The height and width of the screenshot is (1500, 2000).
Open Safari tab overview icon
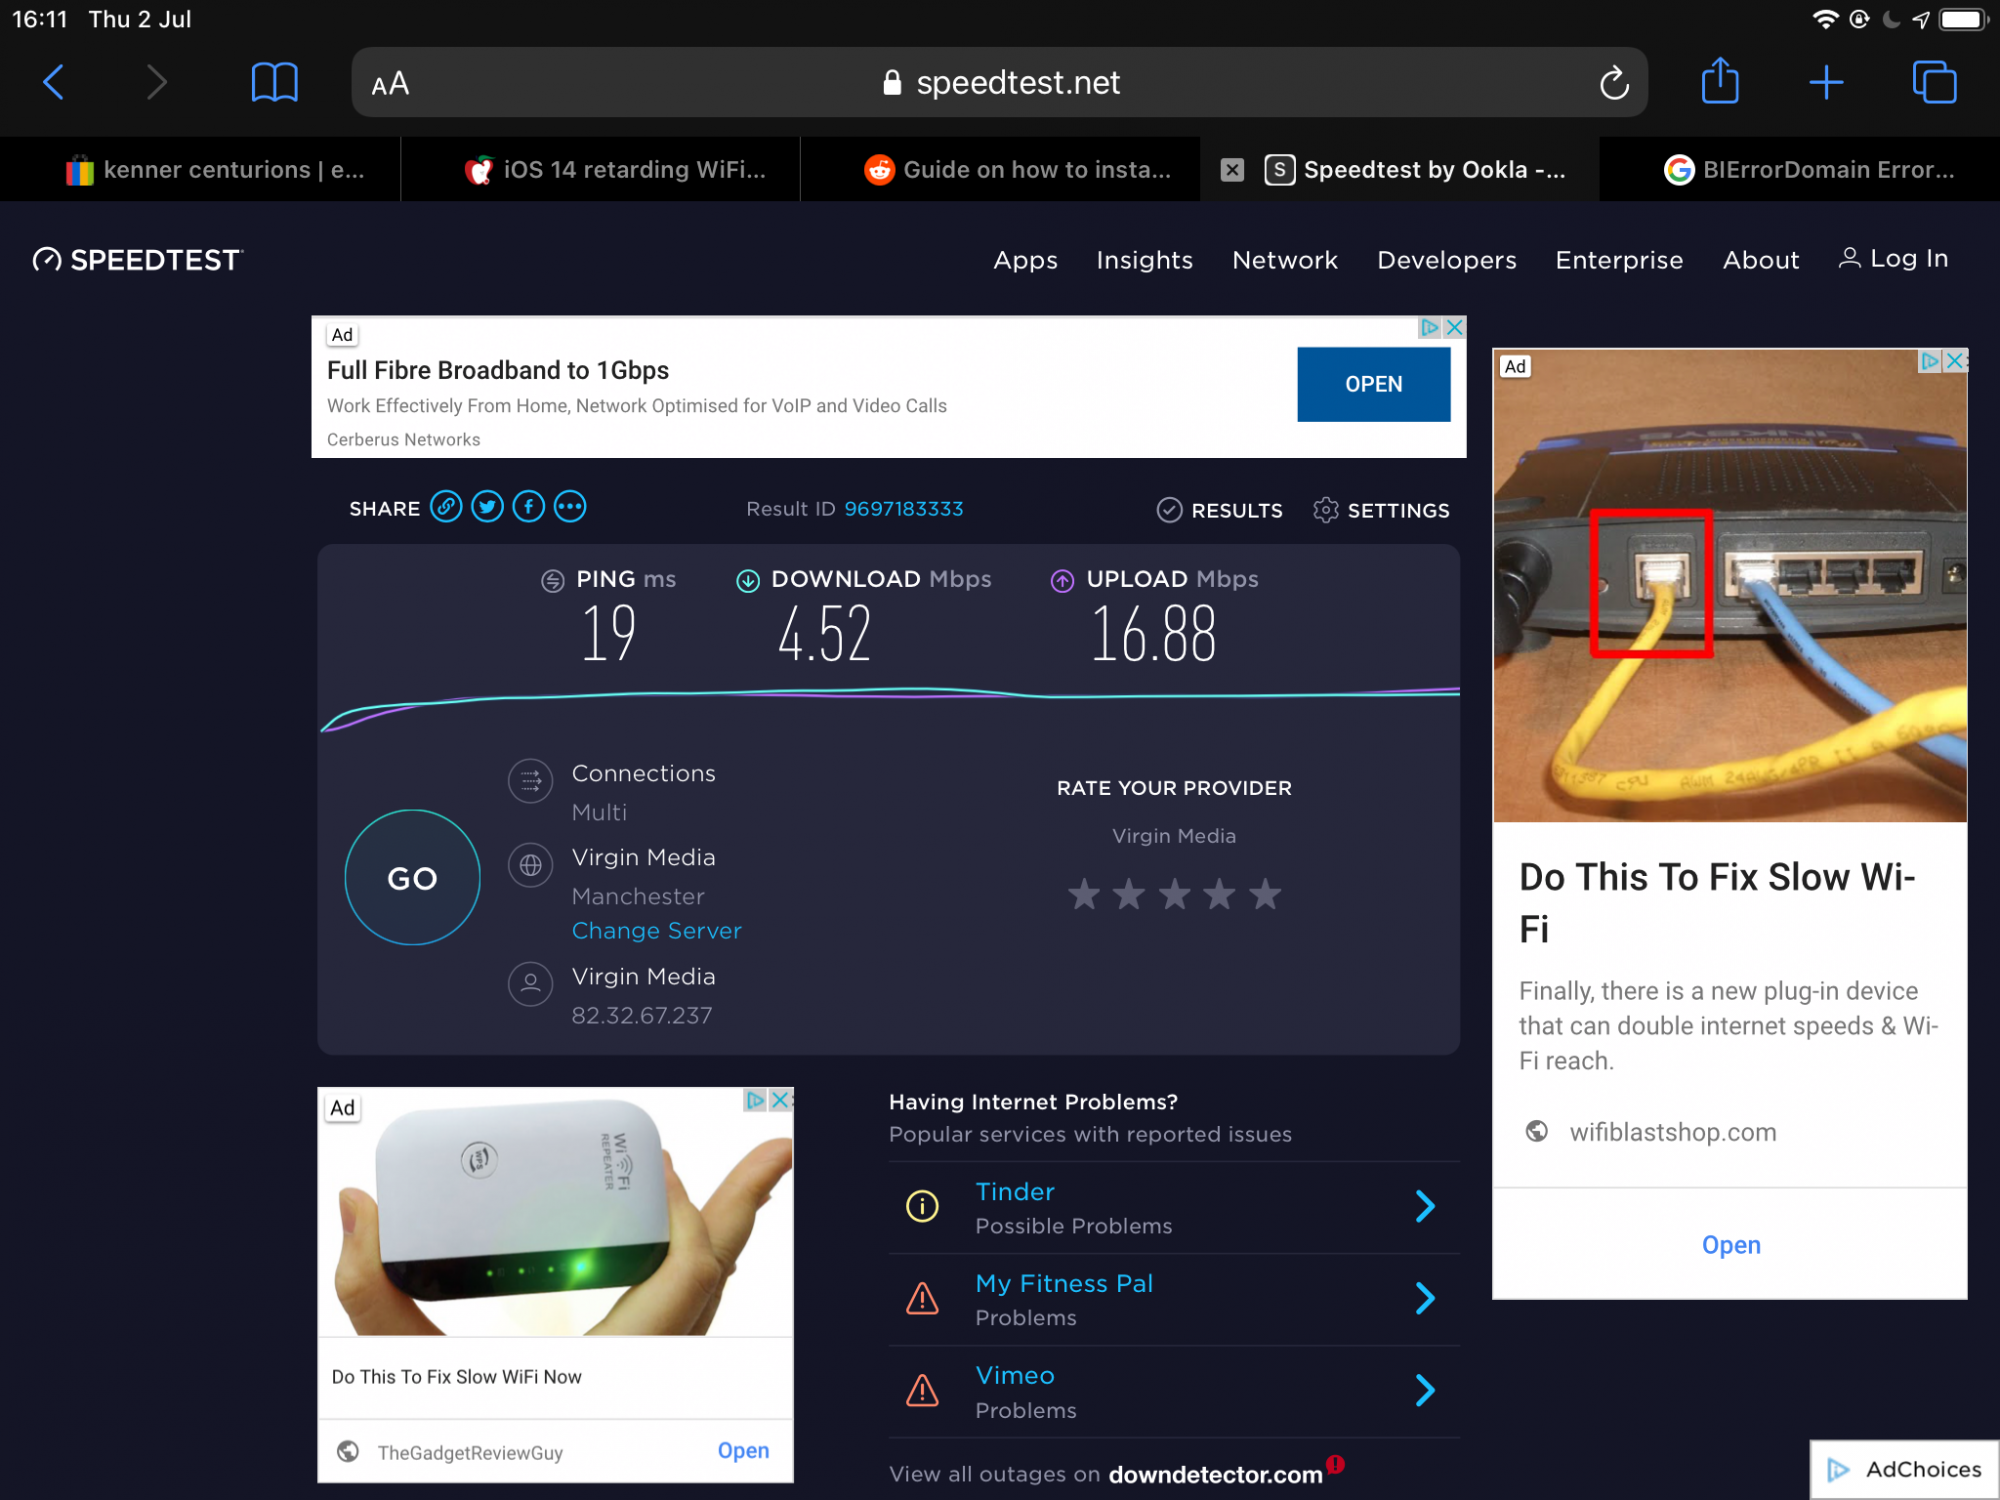1934,82
